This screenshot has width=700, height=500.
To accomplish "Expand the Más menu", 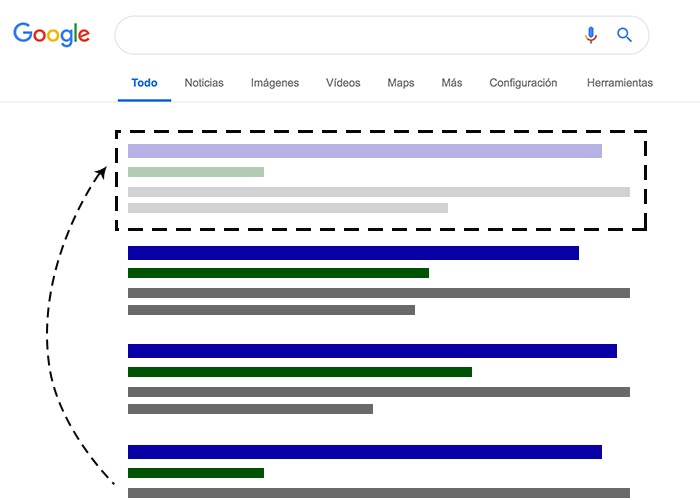I will coord(452,83).
